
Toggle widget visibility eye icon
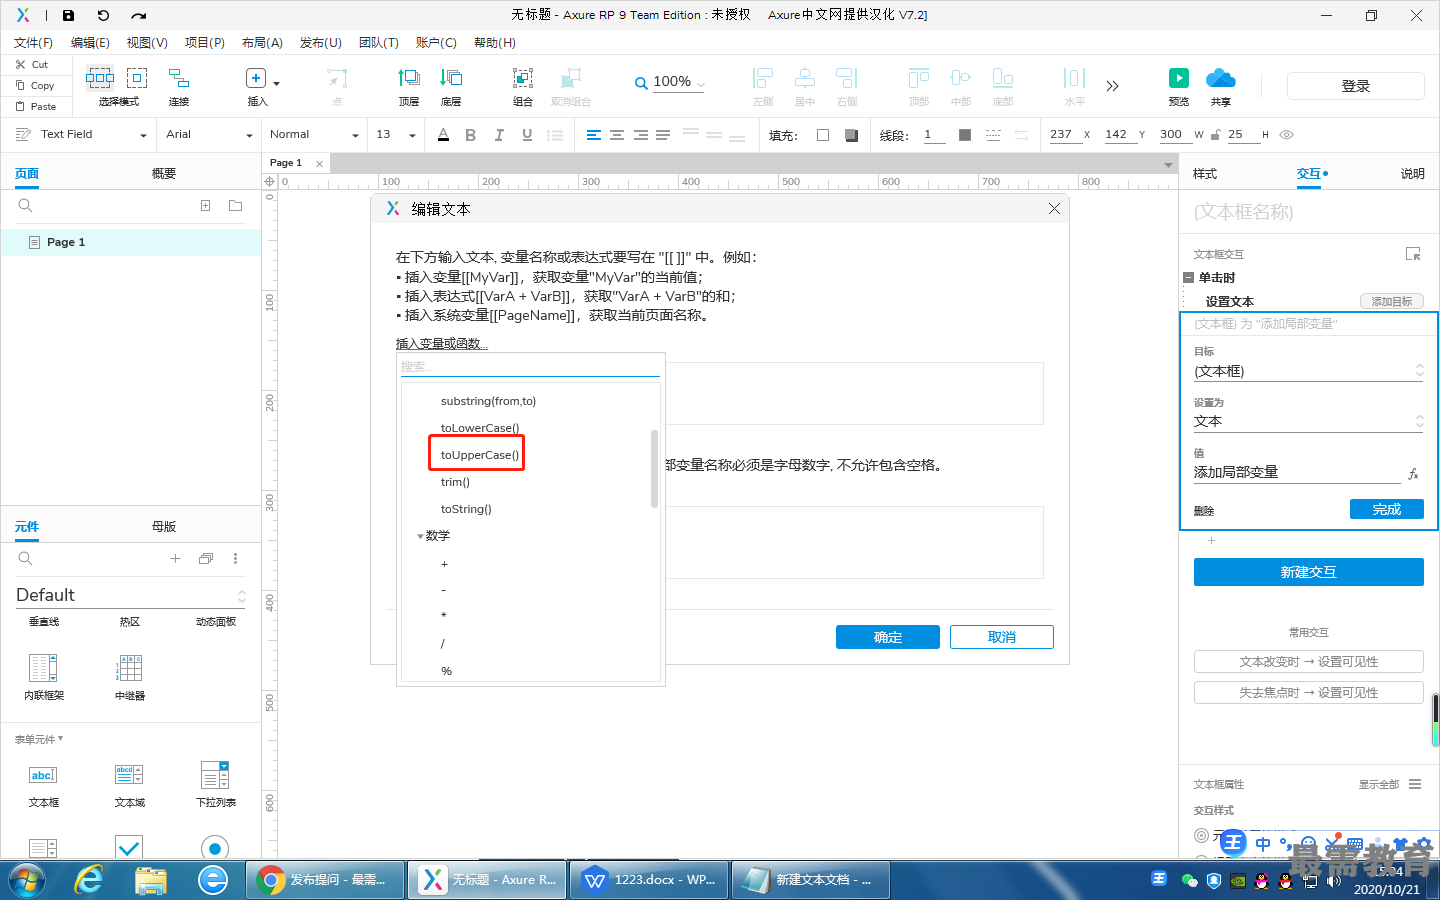[x=1287, y=135]
